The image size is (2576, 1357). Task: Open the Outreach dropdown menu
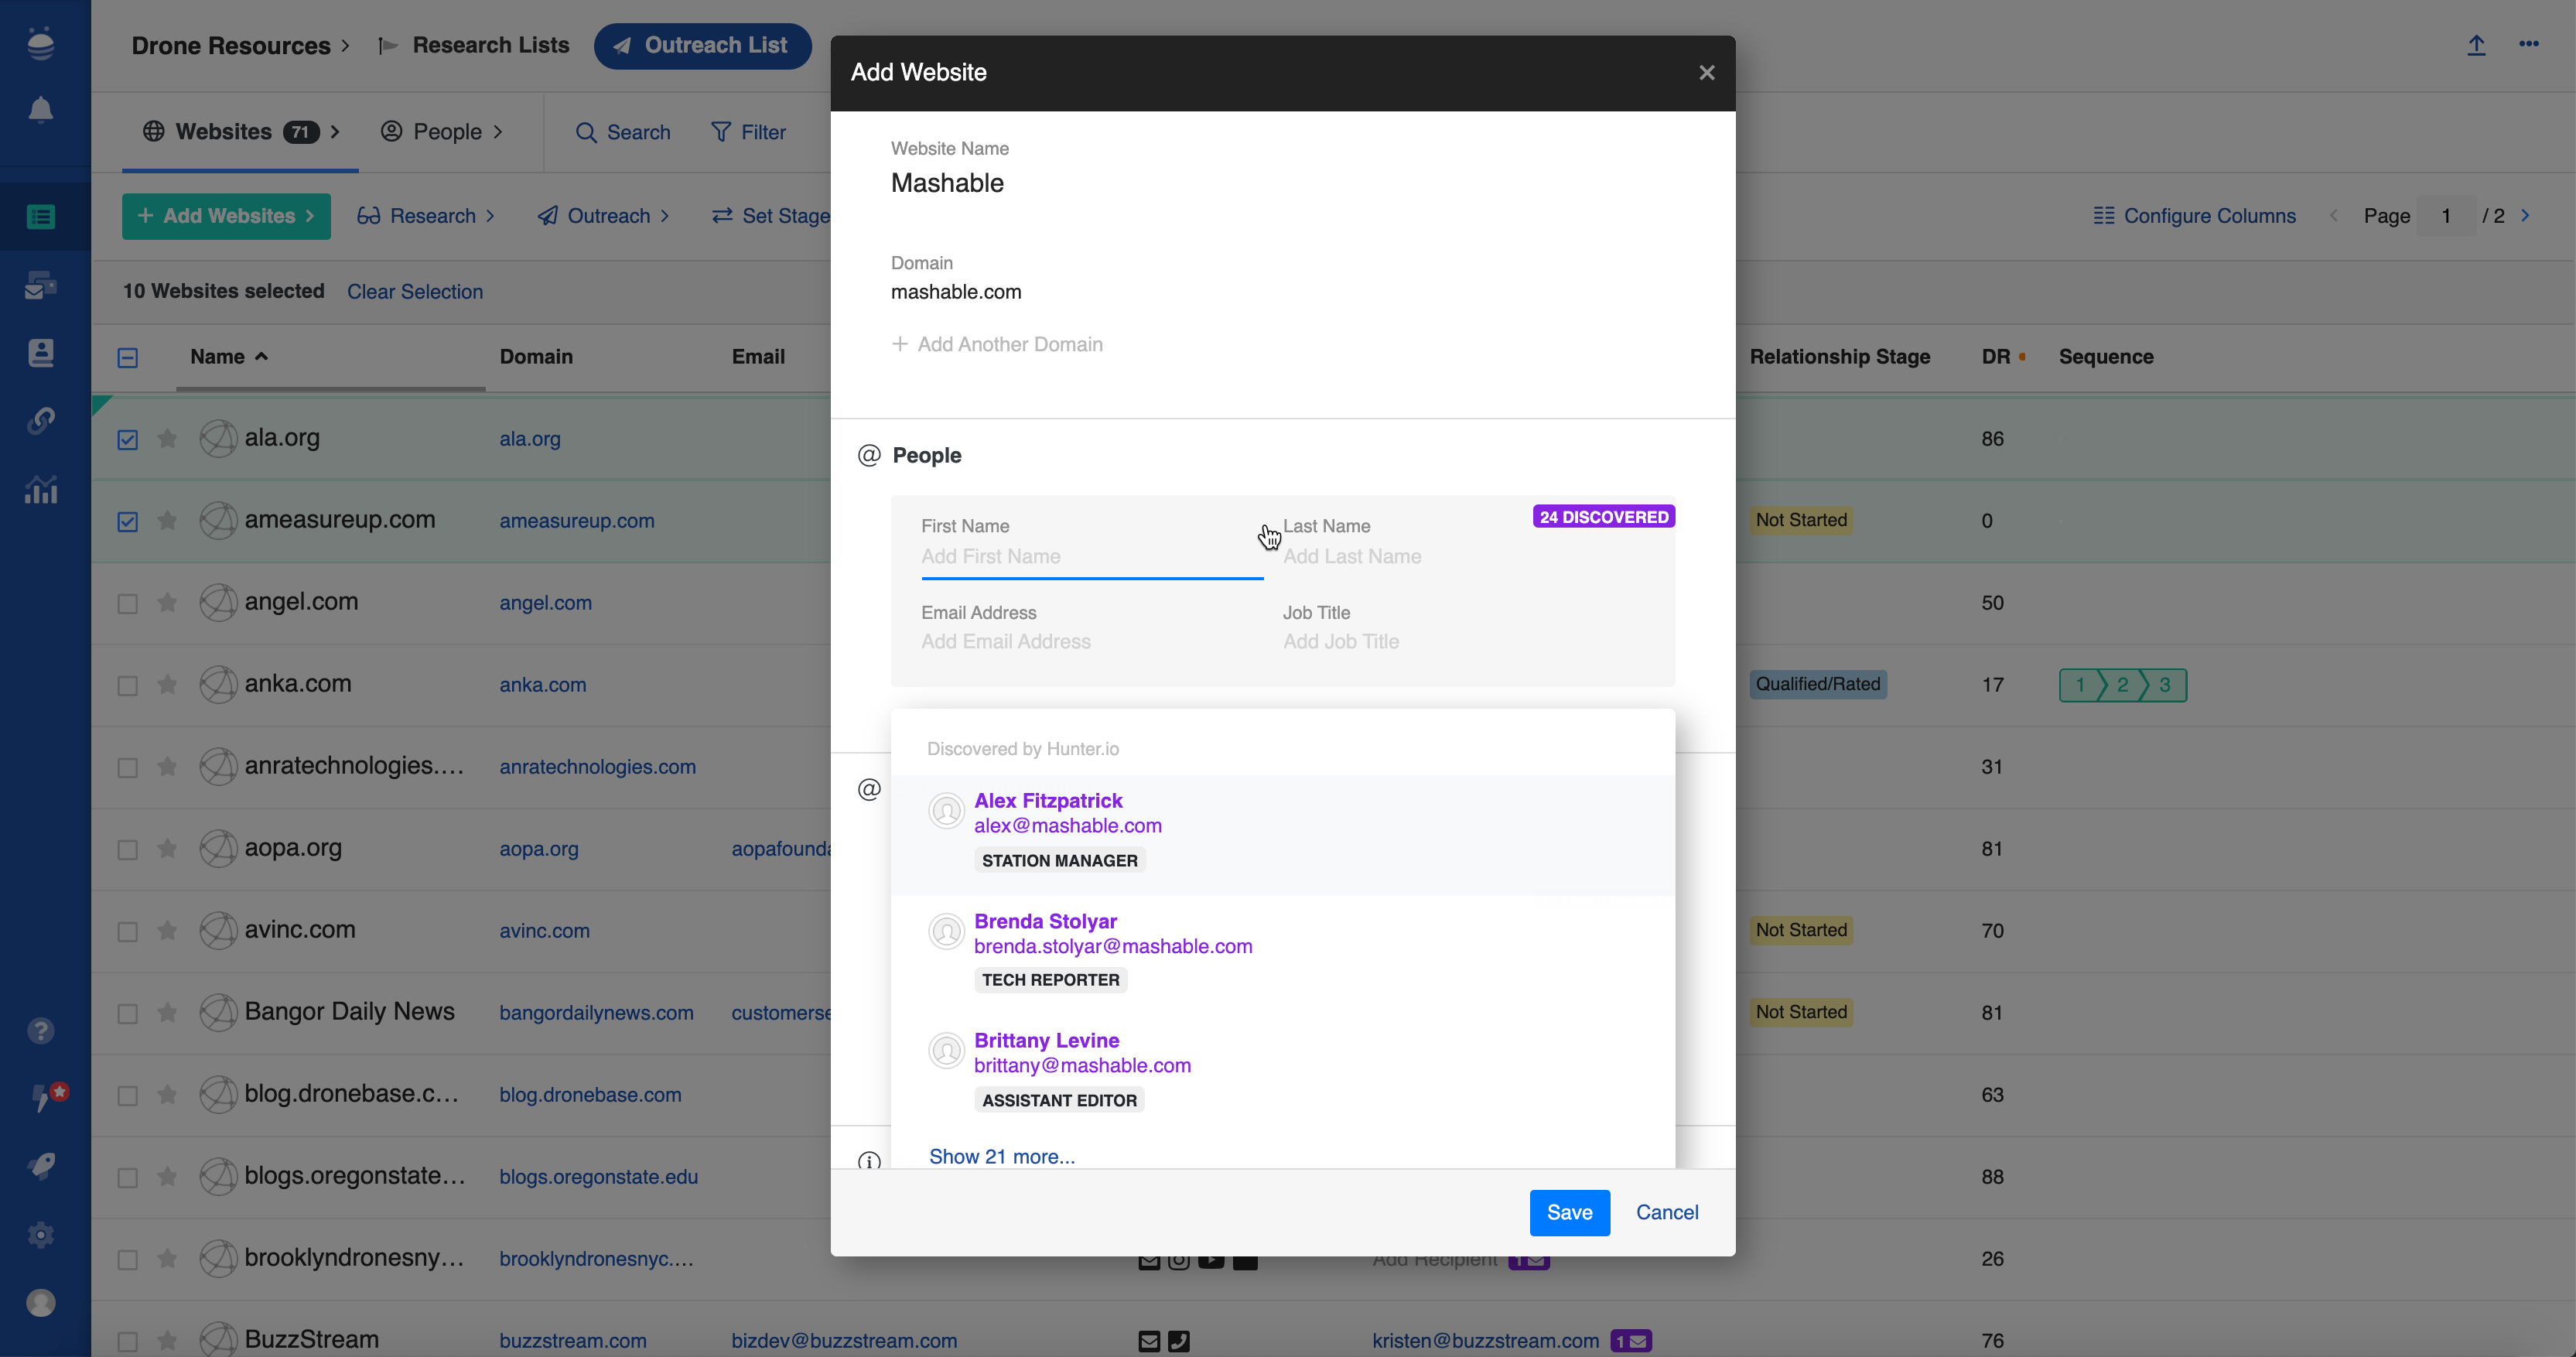pos(603,216)
